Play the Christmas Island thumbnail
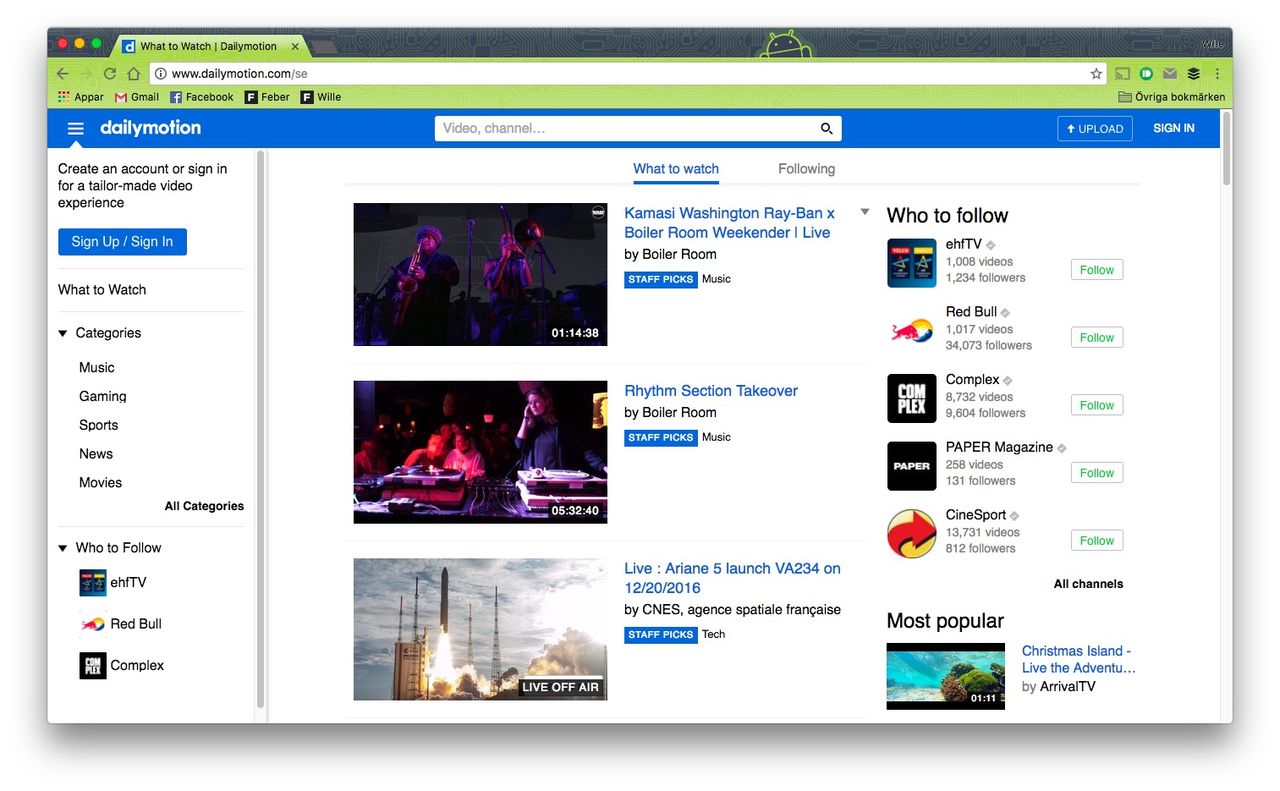Viewport: 1280px width, 791px height. pos(945,676)
